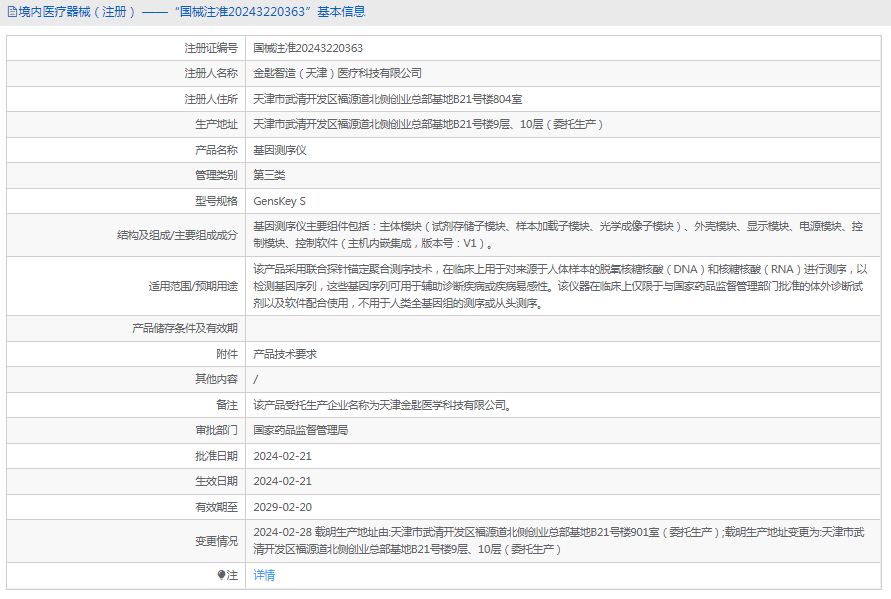
Task: Select the remark mentioning 天津金匙医学科技有限公司
Action: tap(382, 405)
